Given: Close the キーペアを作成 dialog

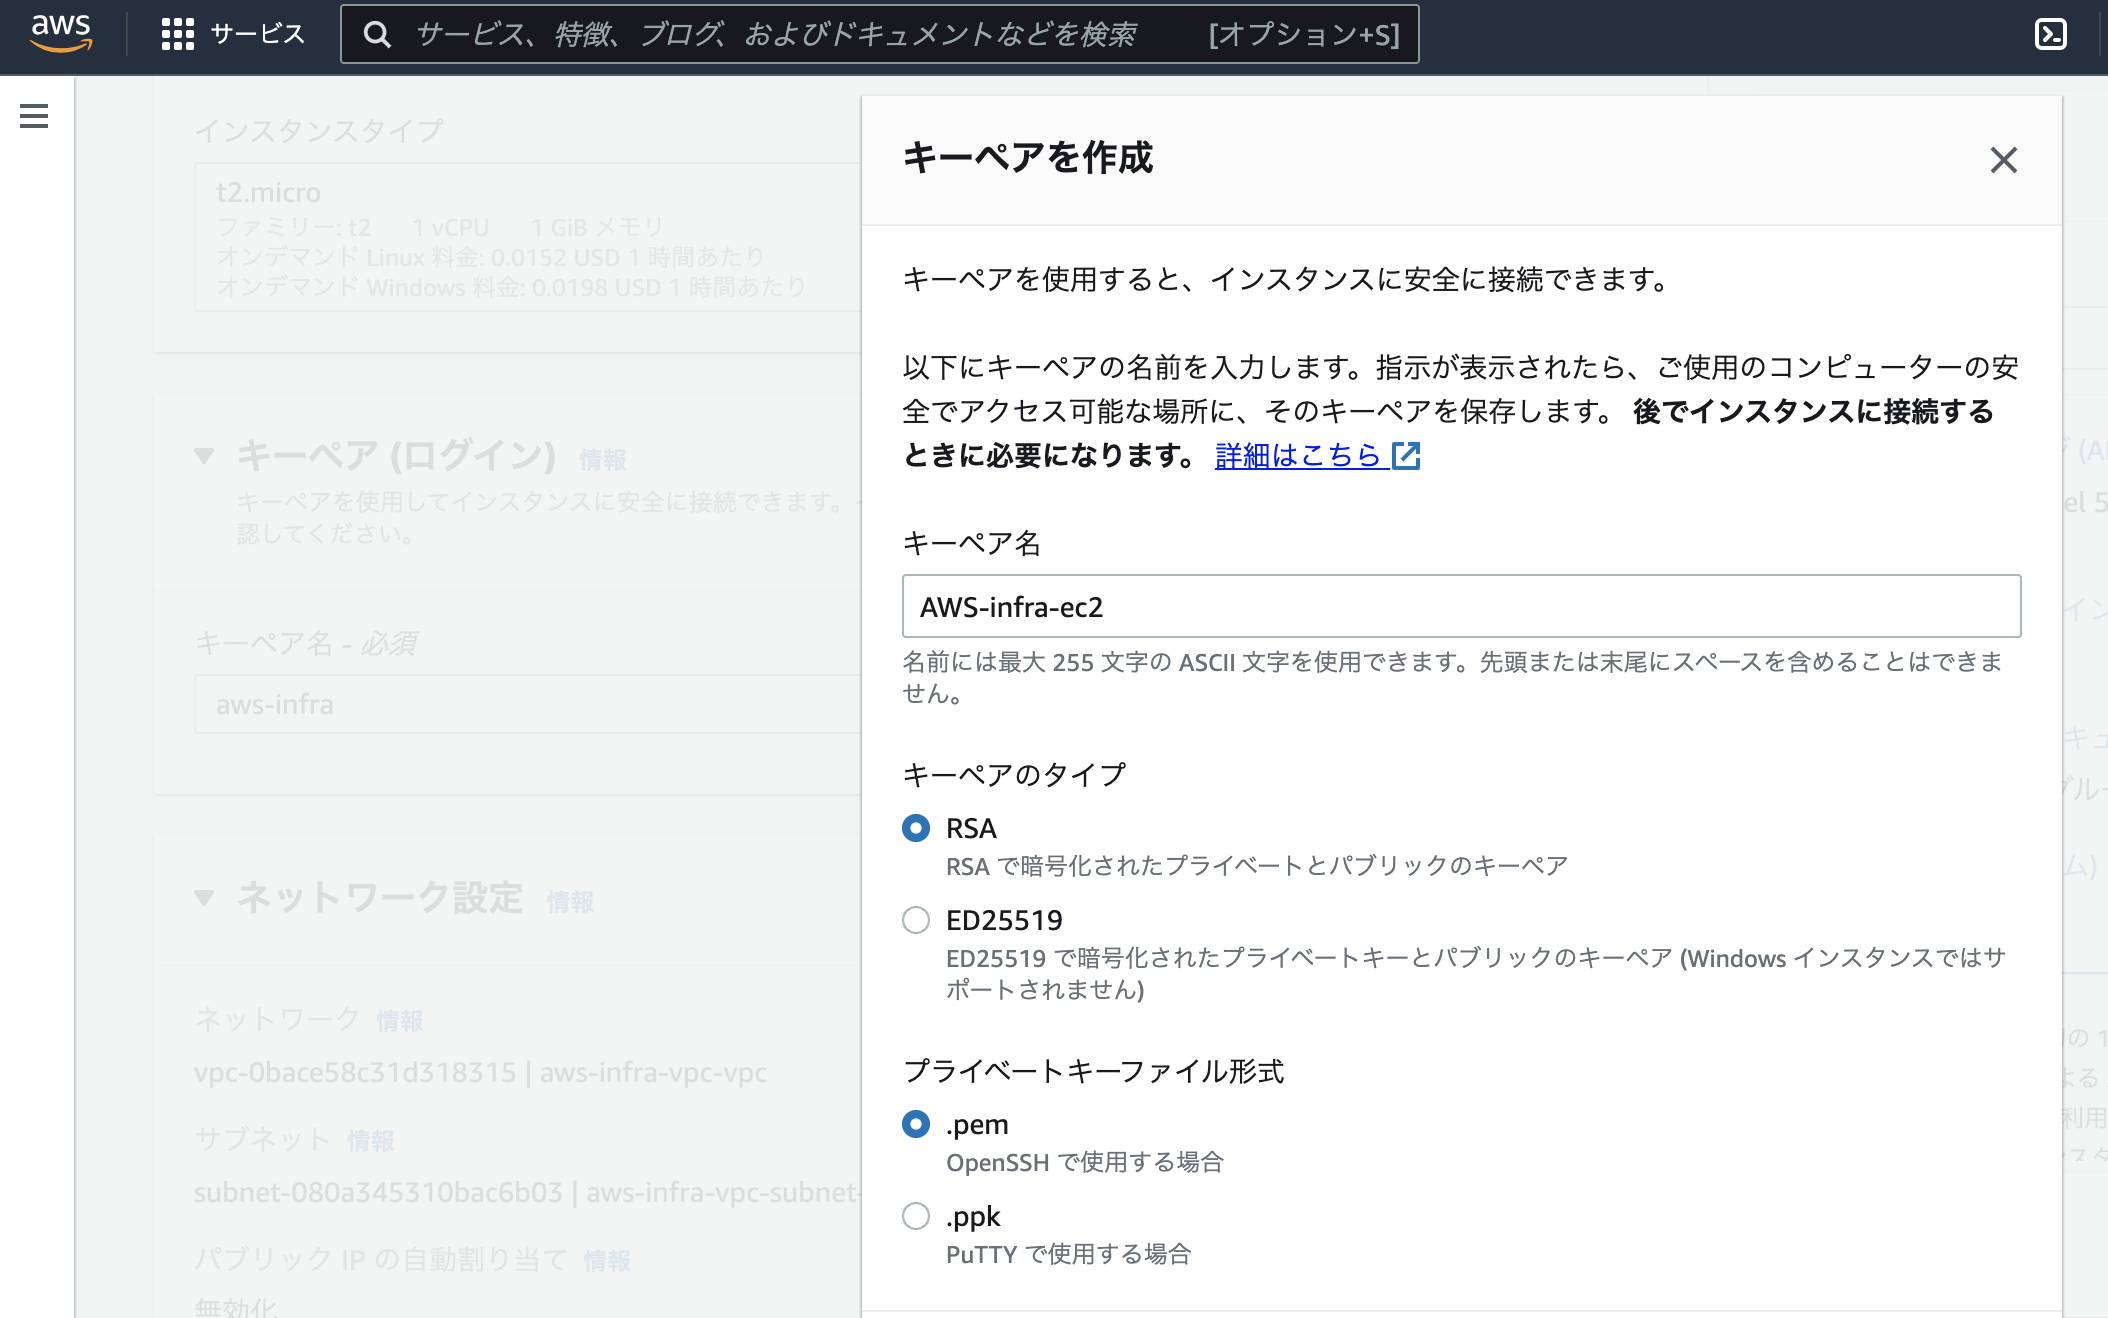Looking at the screenshot, I should click(x=2003, y=161).
